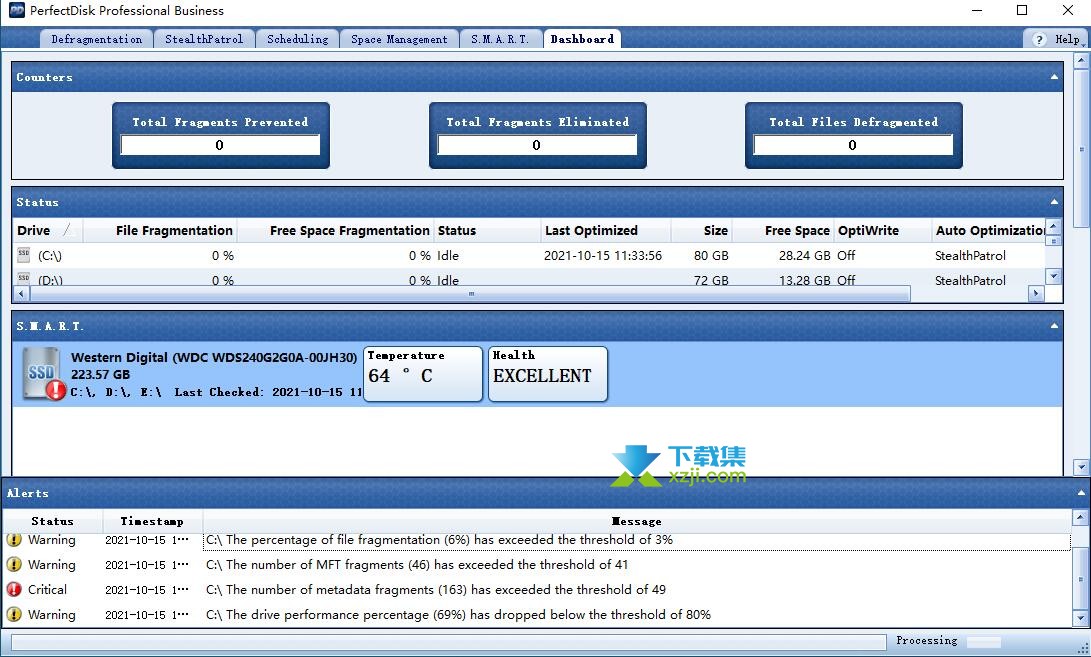Open the Defragmentation tab
Screen dimensions: 1091x657
pos(97,39)
